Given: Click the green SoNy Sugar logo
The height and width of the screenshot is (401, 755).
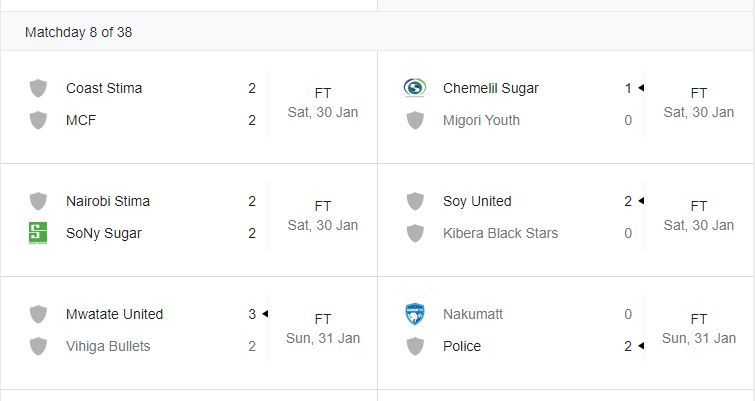Looking at the screenshot, I should click(38, 233).
